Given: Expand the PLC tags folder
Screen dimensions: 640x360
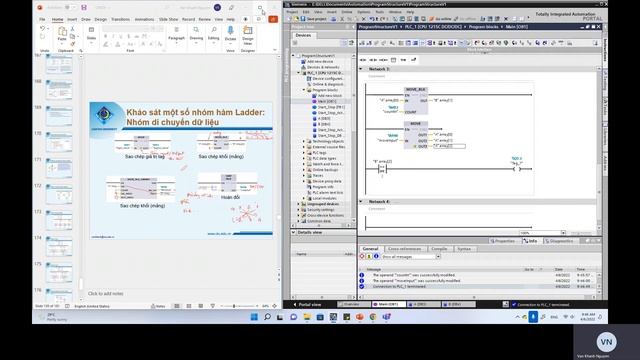Looking at the screenshot, I should [304, 153].
